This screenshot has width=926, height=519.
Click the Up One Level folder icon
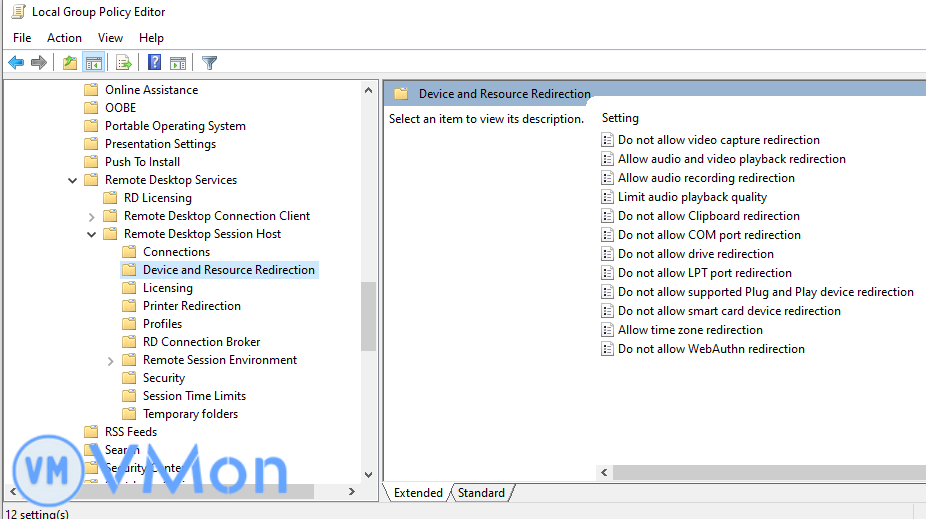point(69,63)
